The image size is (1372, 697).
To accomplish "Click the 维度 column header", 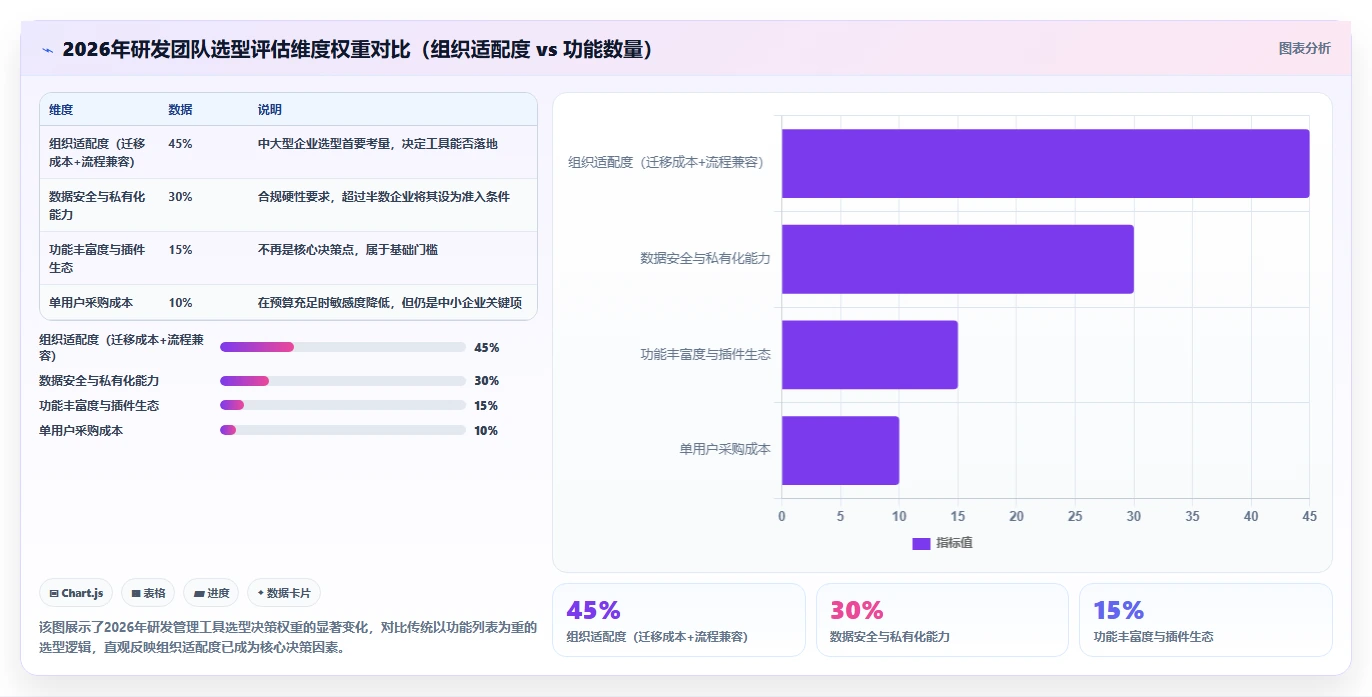I will point(61,110).
